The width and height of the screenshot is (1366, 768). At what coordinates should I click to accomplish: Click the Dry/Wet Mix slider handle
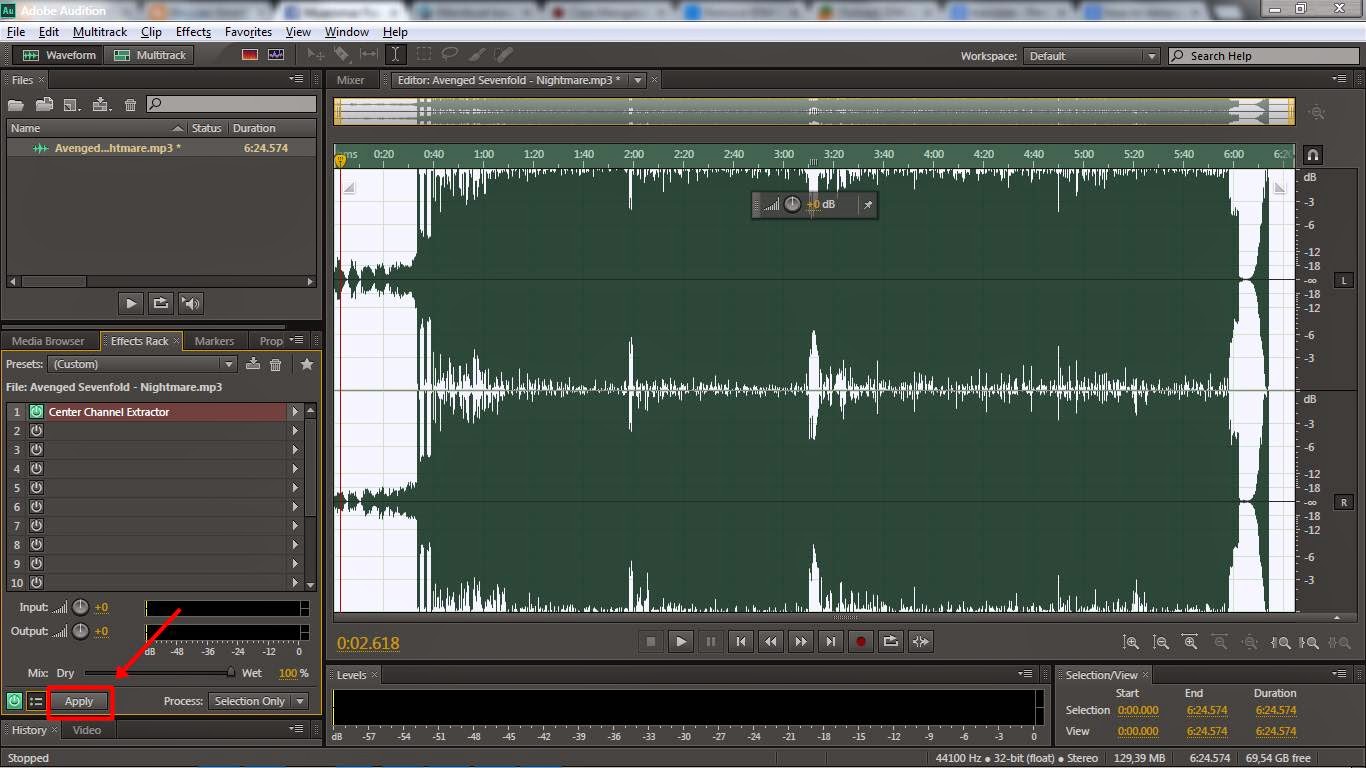click(231, 673)
